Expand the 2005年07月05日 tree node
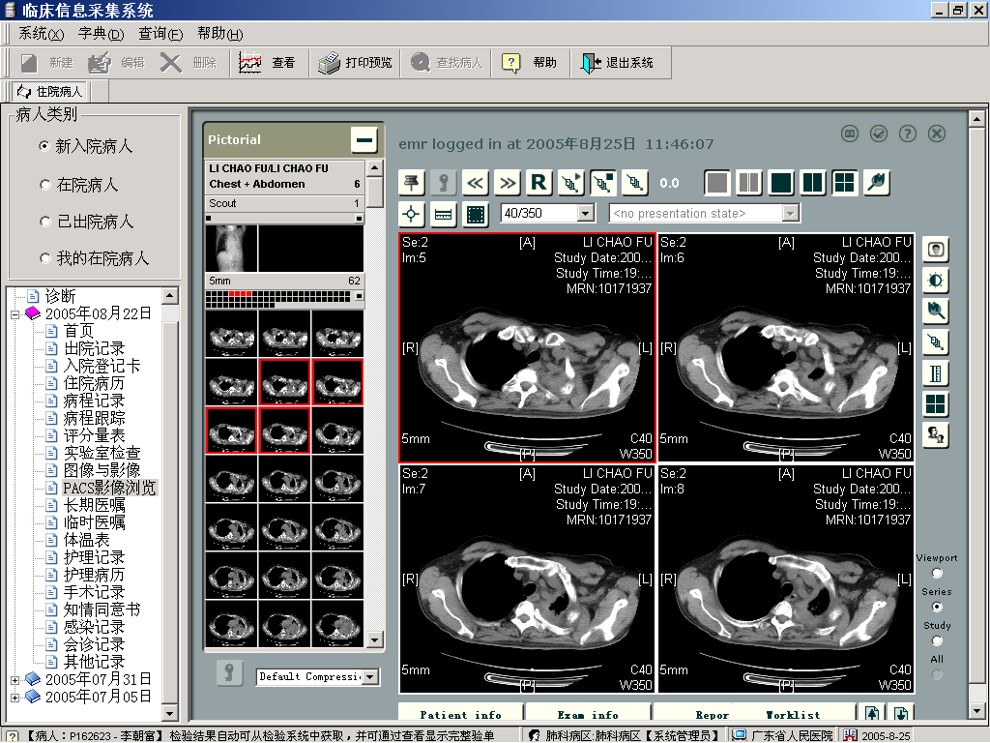 (15, 697)
